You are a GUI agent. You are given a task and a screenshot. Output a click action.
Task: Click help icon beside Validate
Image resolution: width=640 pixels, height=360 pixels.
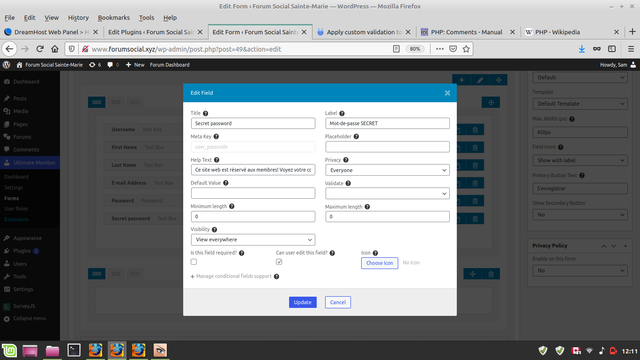point(348,184)
